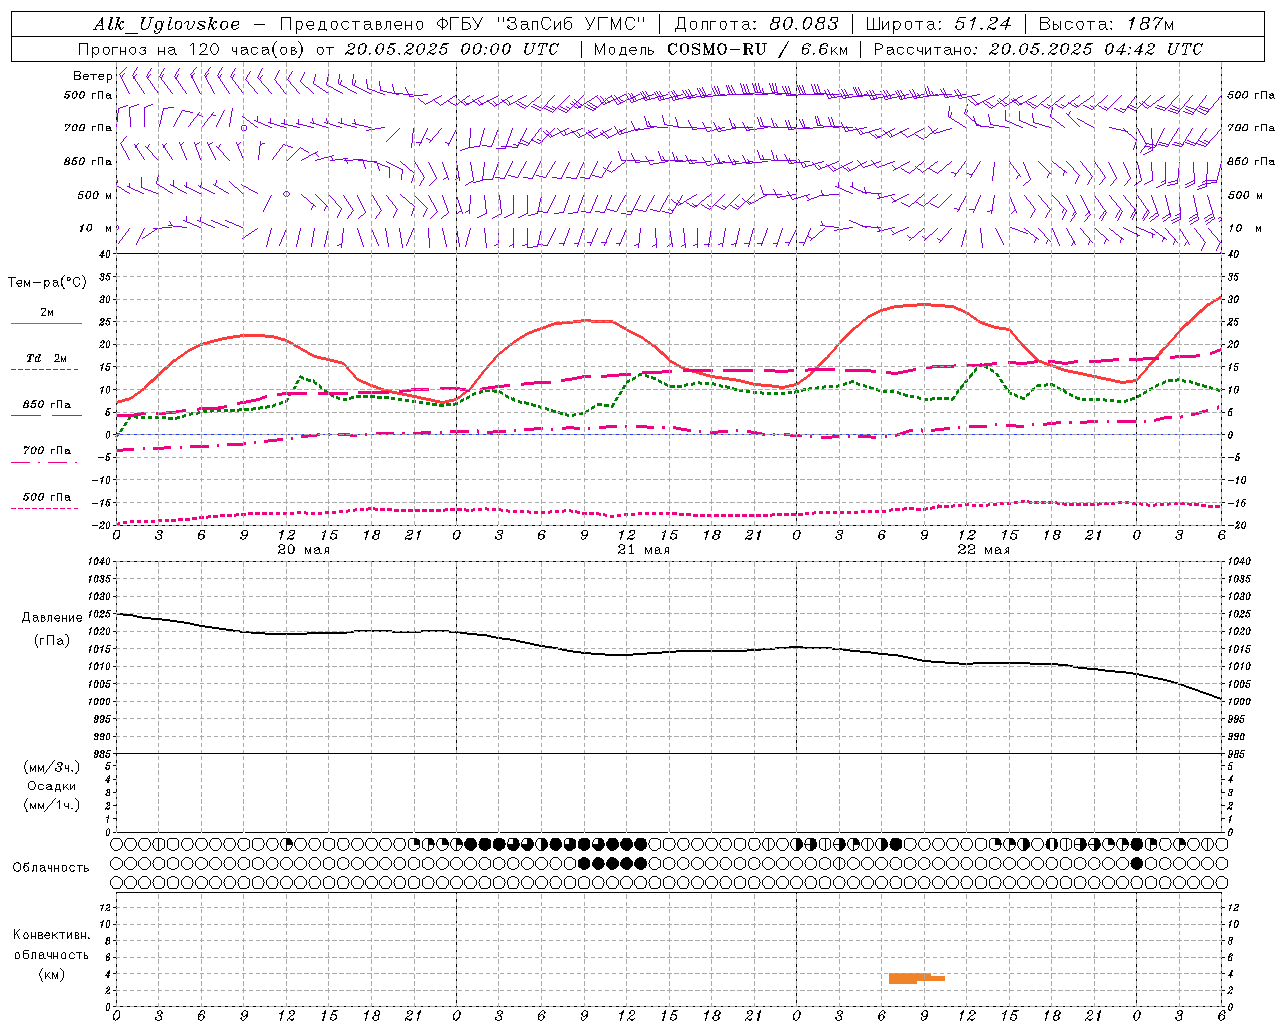Click the (мм/3ч.) precipitation unit label
Image resolution: width=1280 pixels, height=1024 pixels.
(x=52, y=767)
